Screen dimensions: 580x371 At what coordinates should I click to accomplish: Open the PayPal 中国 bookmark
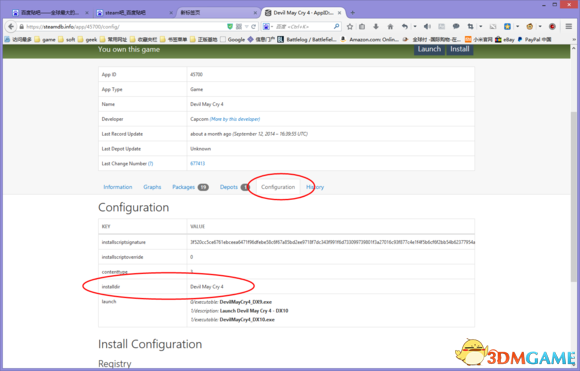click(534, 39)
